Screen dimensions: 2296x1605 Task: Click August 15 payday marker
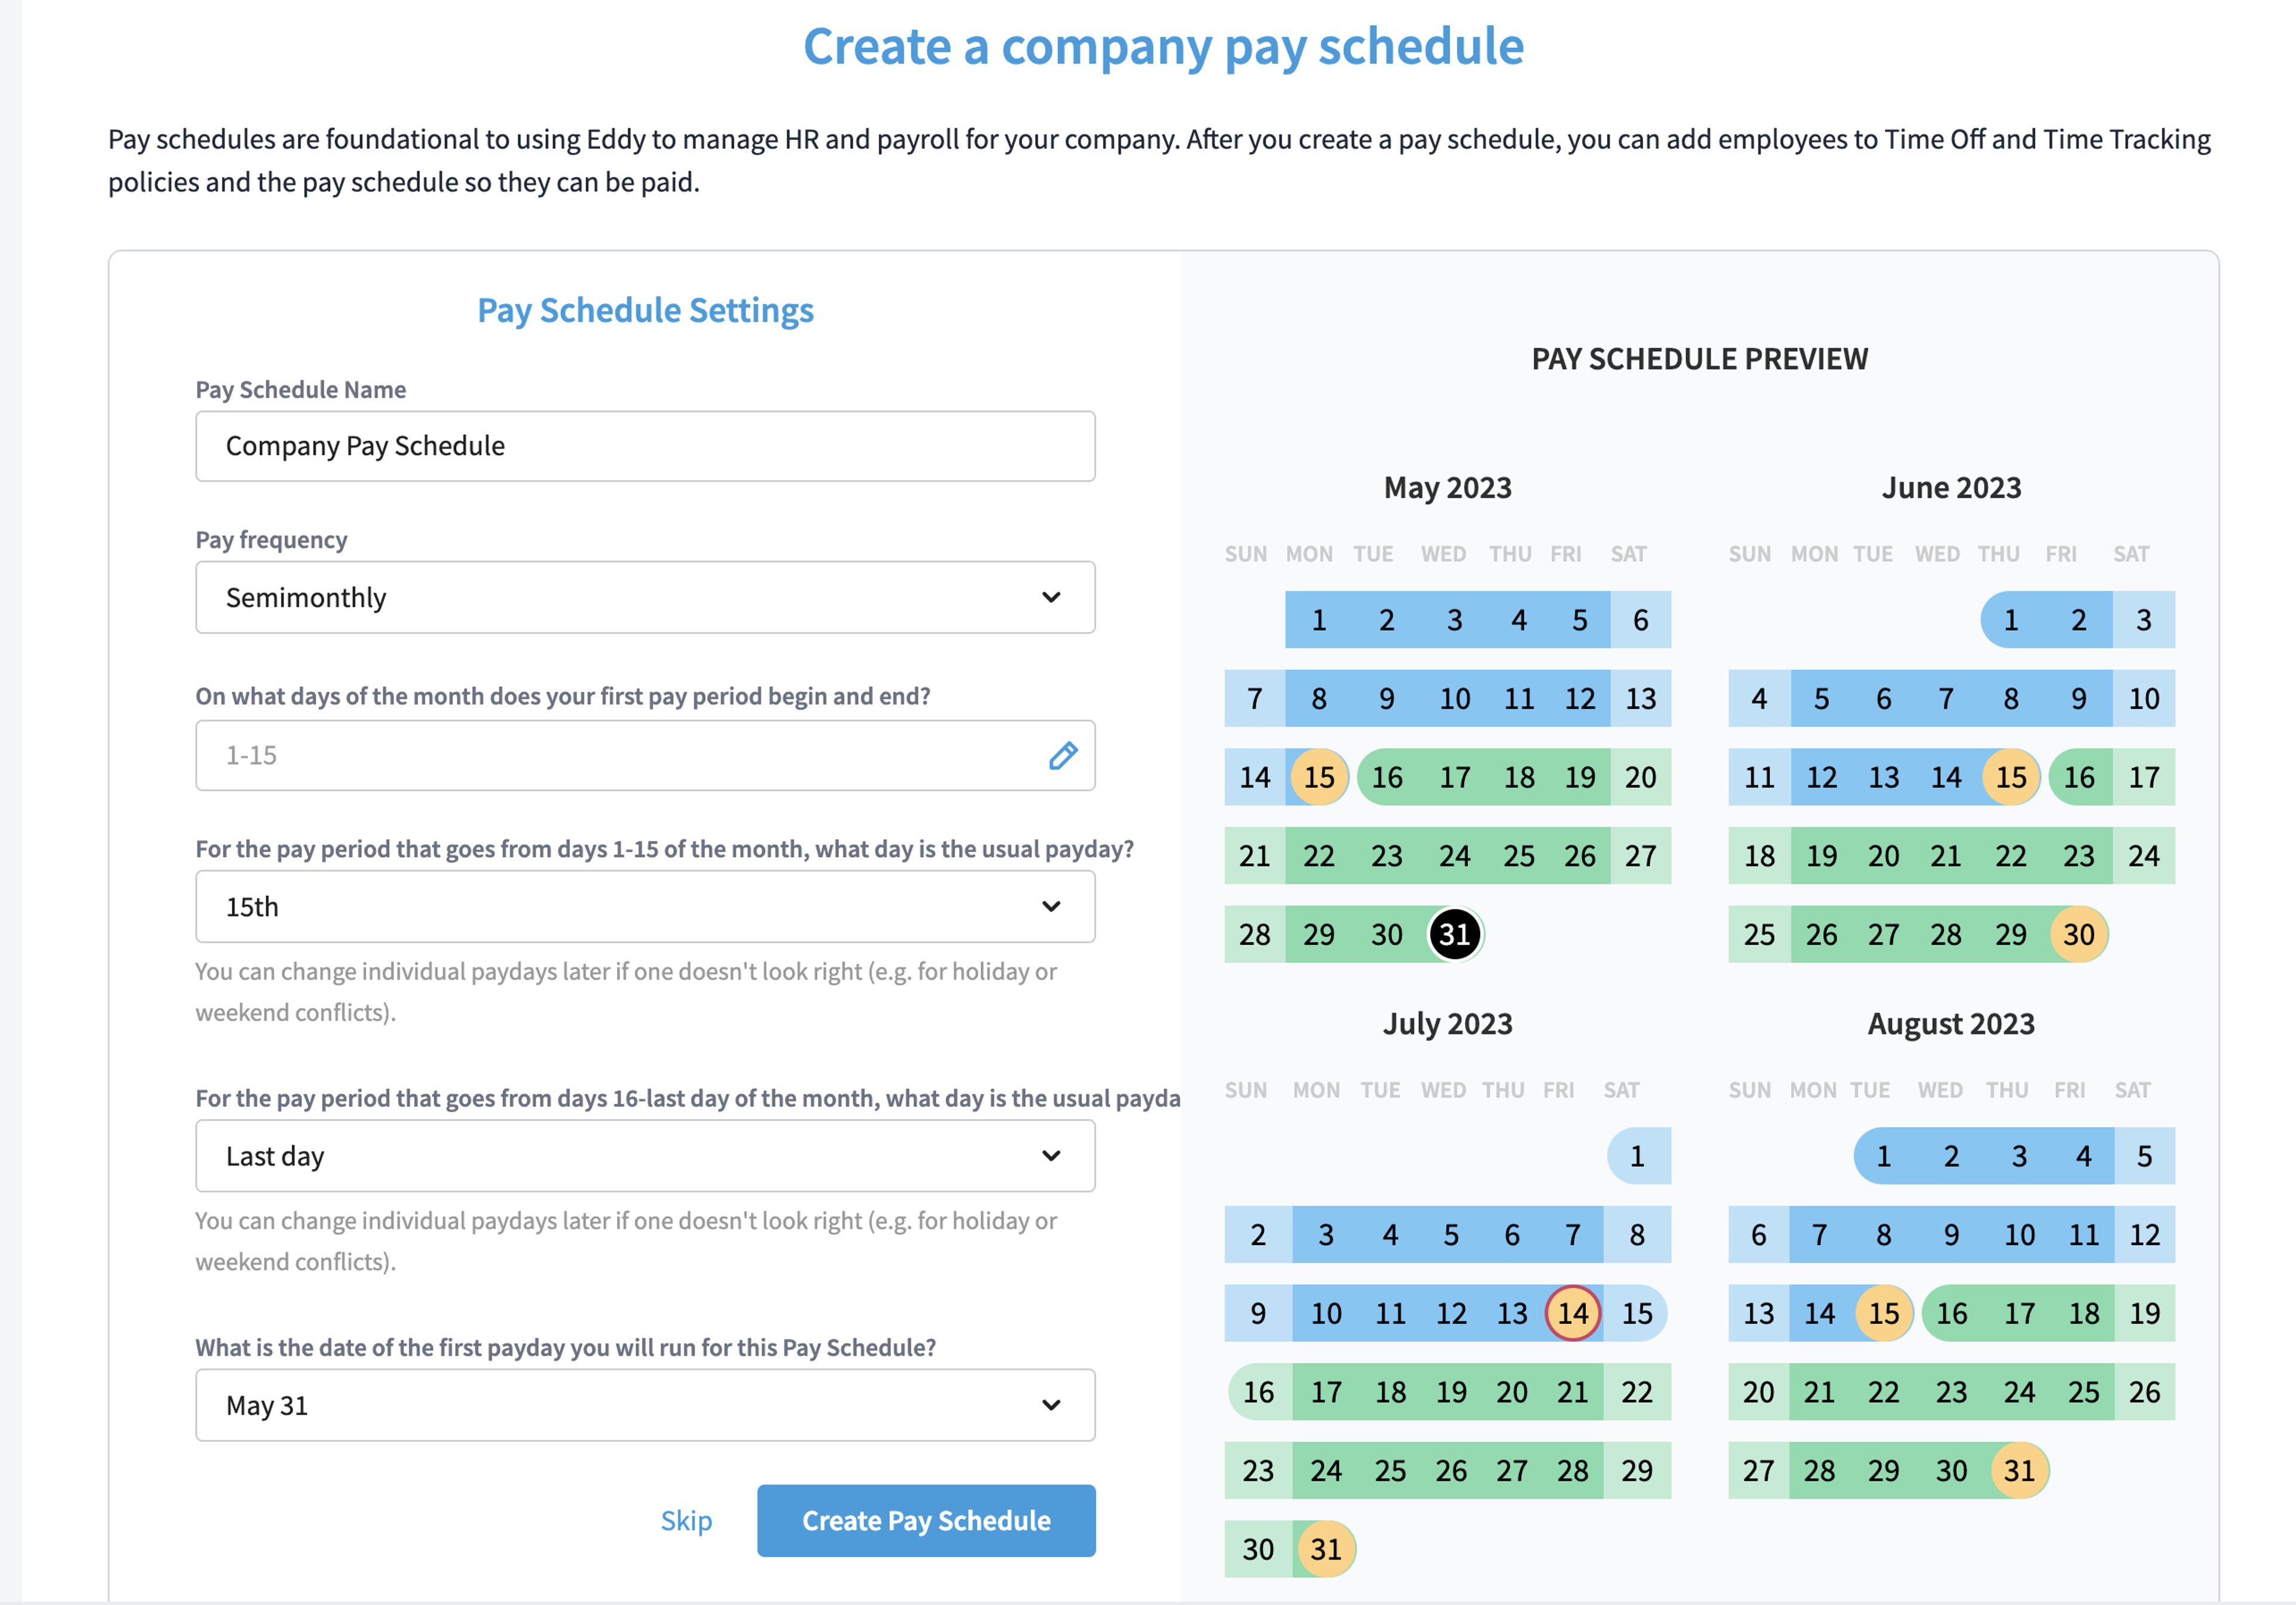(1884, 1313)
